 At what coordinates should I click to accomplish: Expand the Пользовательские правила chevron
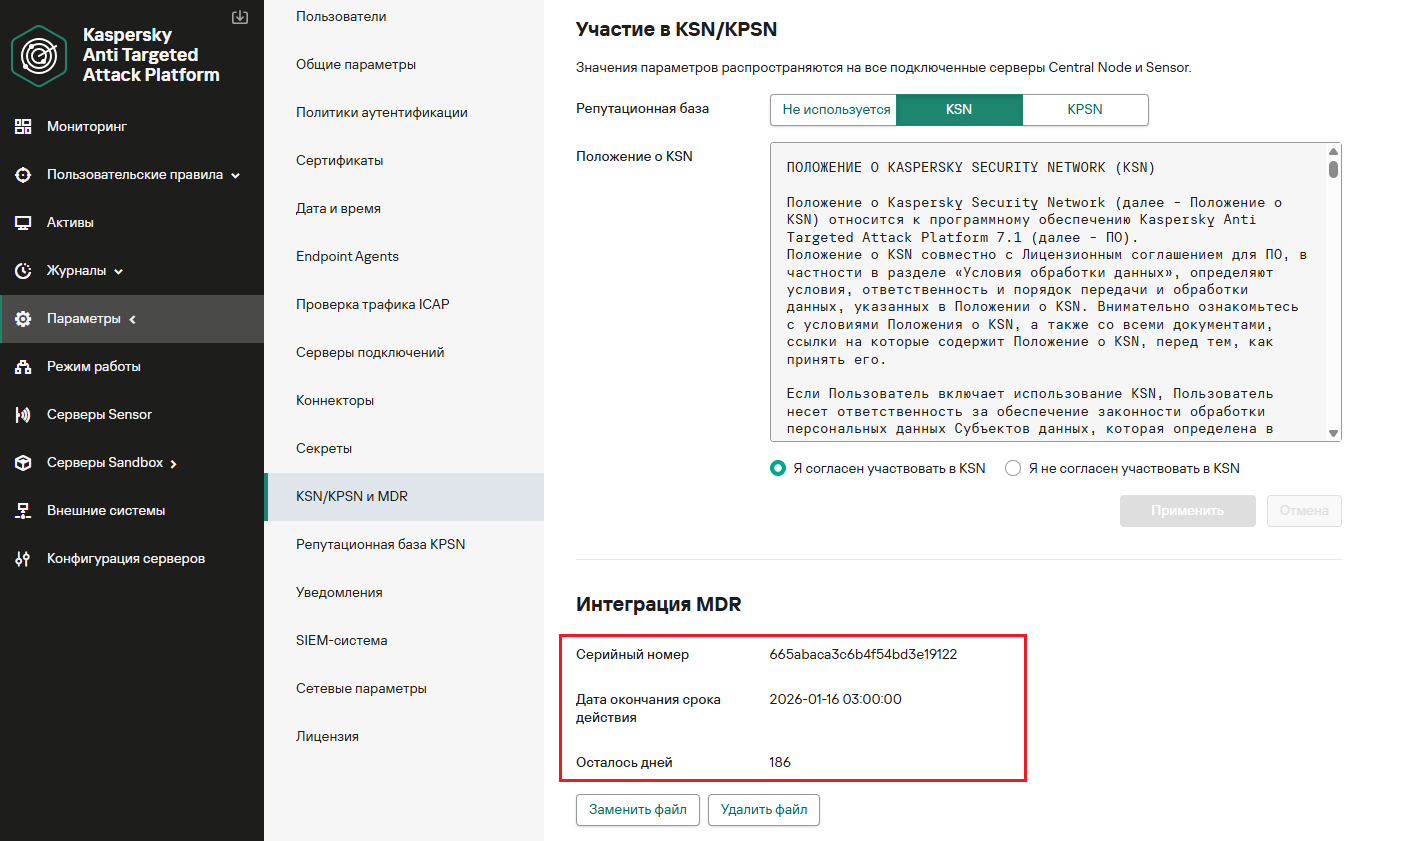[x=236, y=176]
